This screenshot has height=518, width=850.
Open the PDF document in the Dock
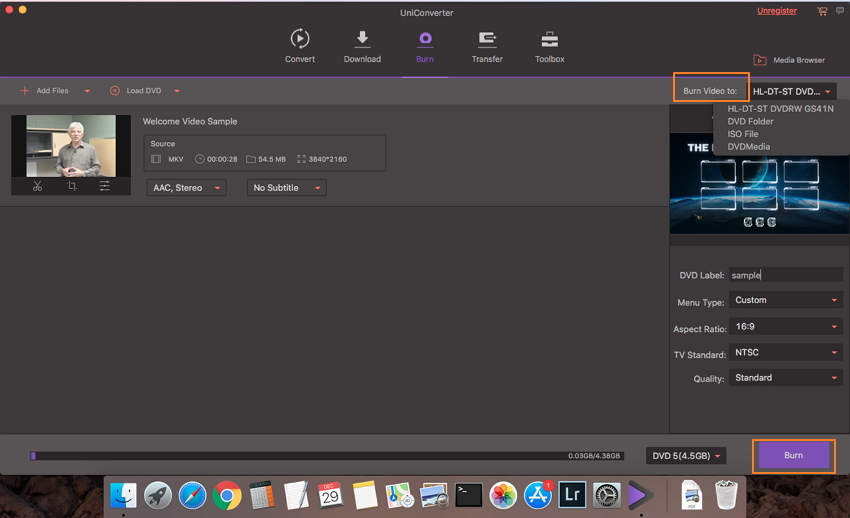tap(691, 495)
